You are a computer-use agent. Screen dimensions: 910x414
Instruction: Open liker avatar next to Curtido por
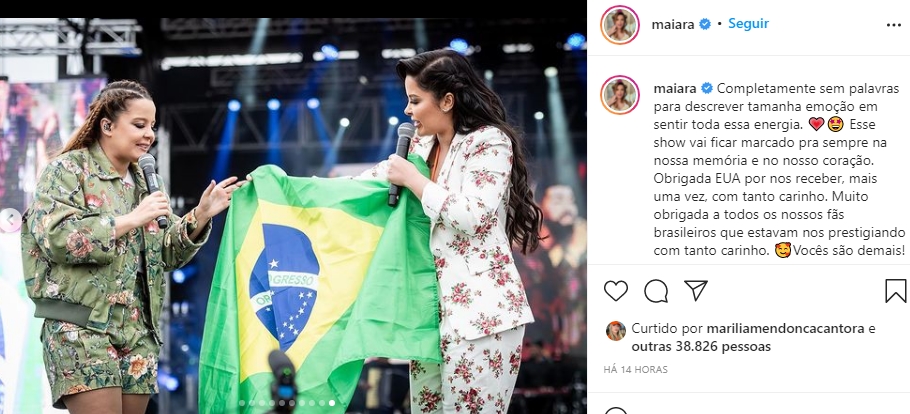coord(616,331)
